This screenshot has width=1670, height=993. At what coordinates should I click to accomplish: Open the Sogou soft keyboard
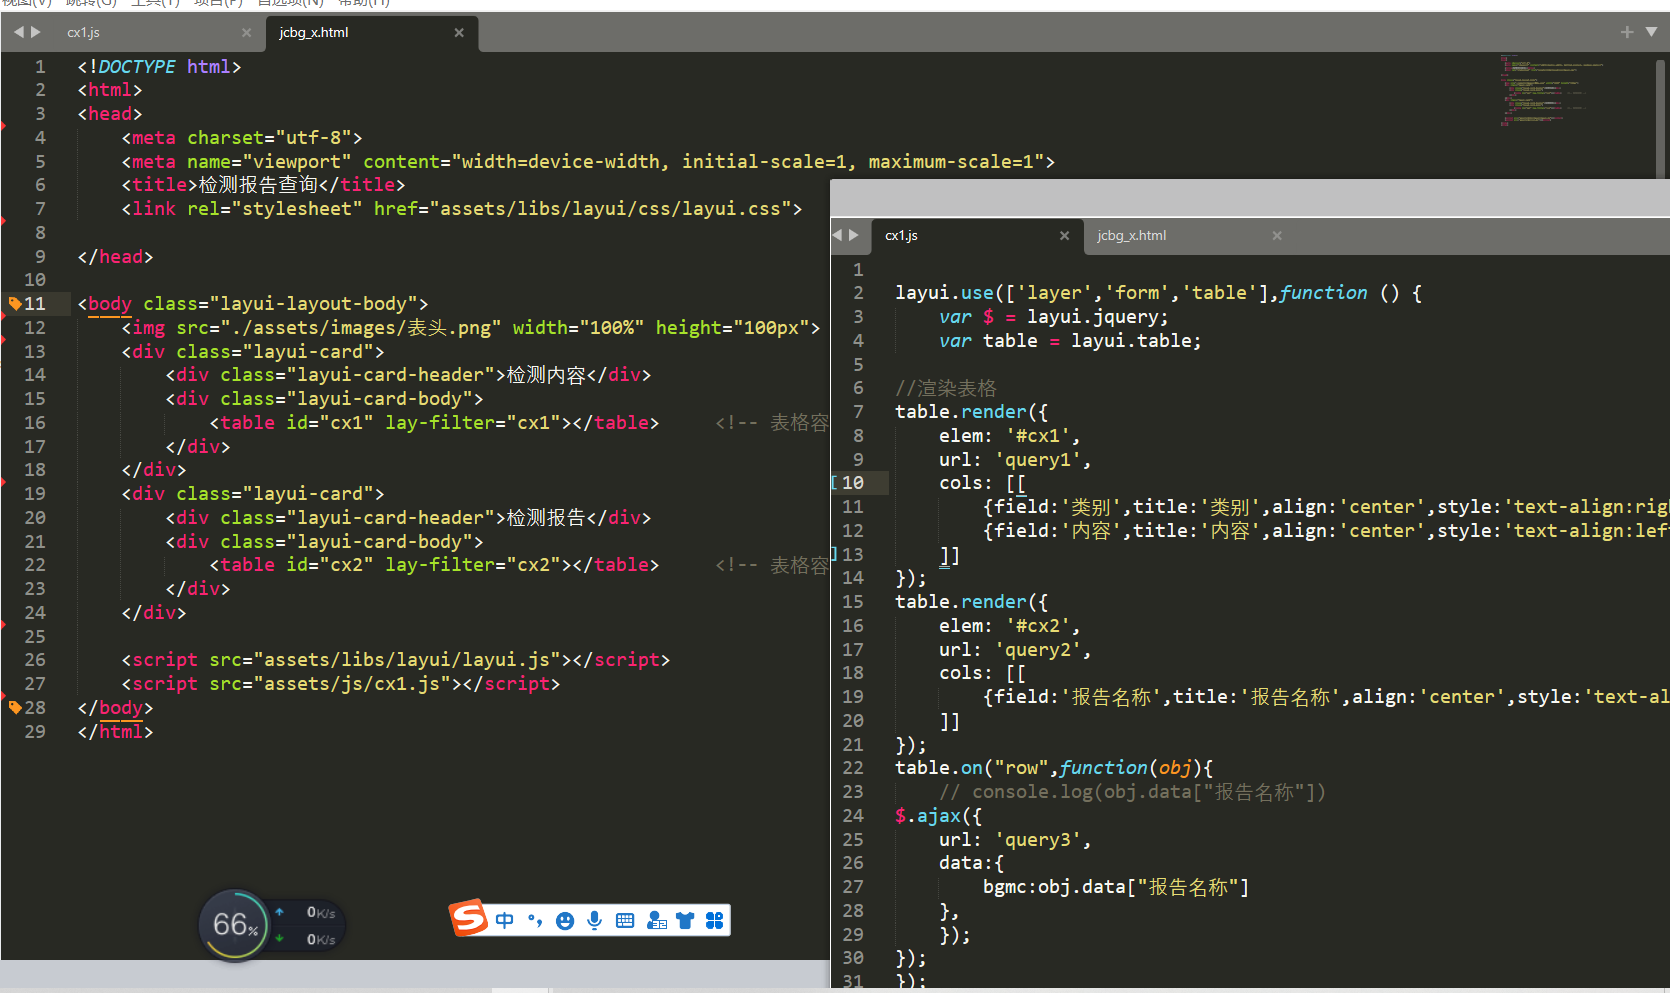[625, 920]
